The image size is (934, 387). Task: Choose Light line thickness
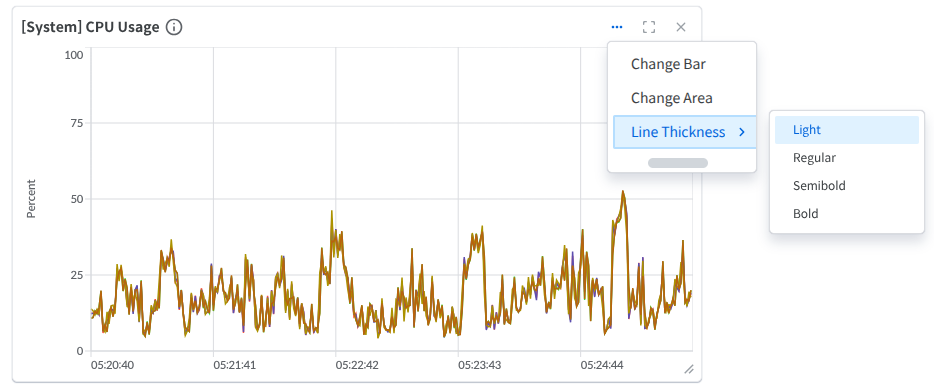846,130
